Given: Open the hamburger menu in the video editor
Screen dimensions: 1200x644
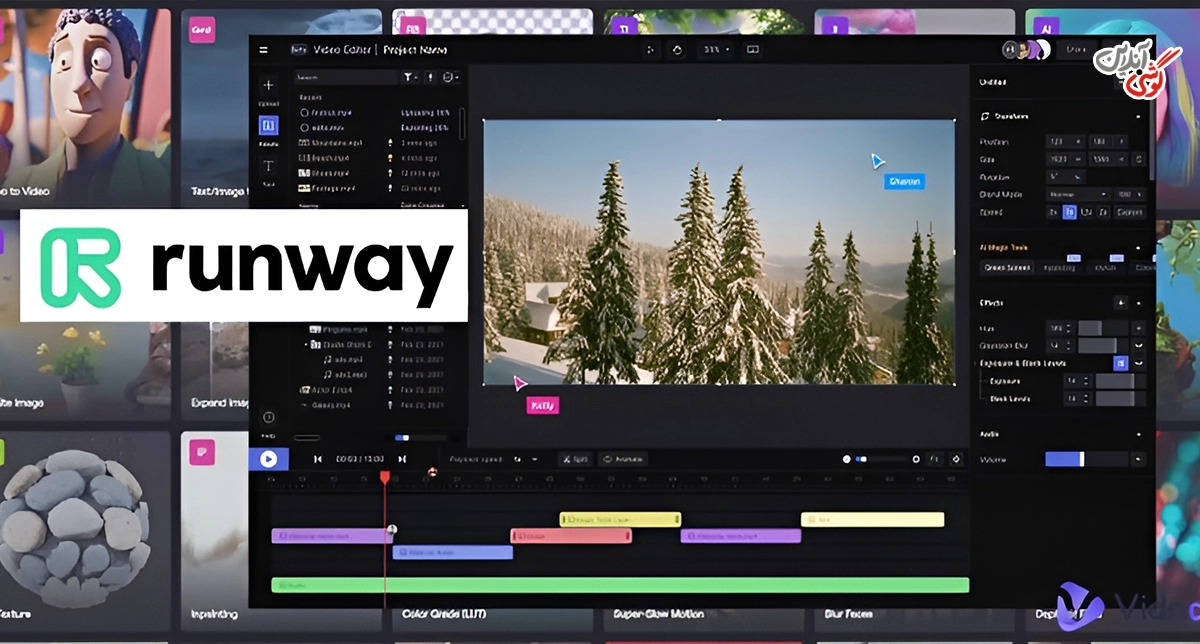Looking at the screenshot, I should click(263, 50).
